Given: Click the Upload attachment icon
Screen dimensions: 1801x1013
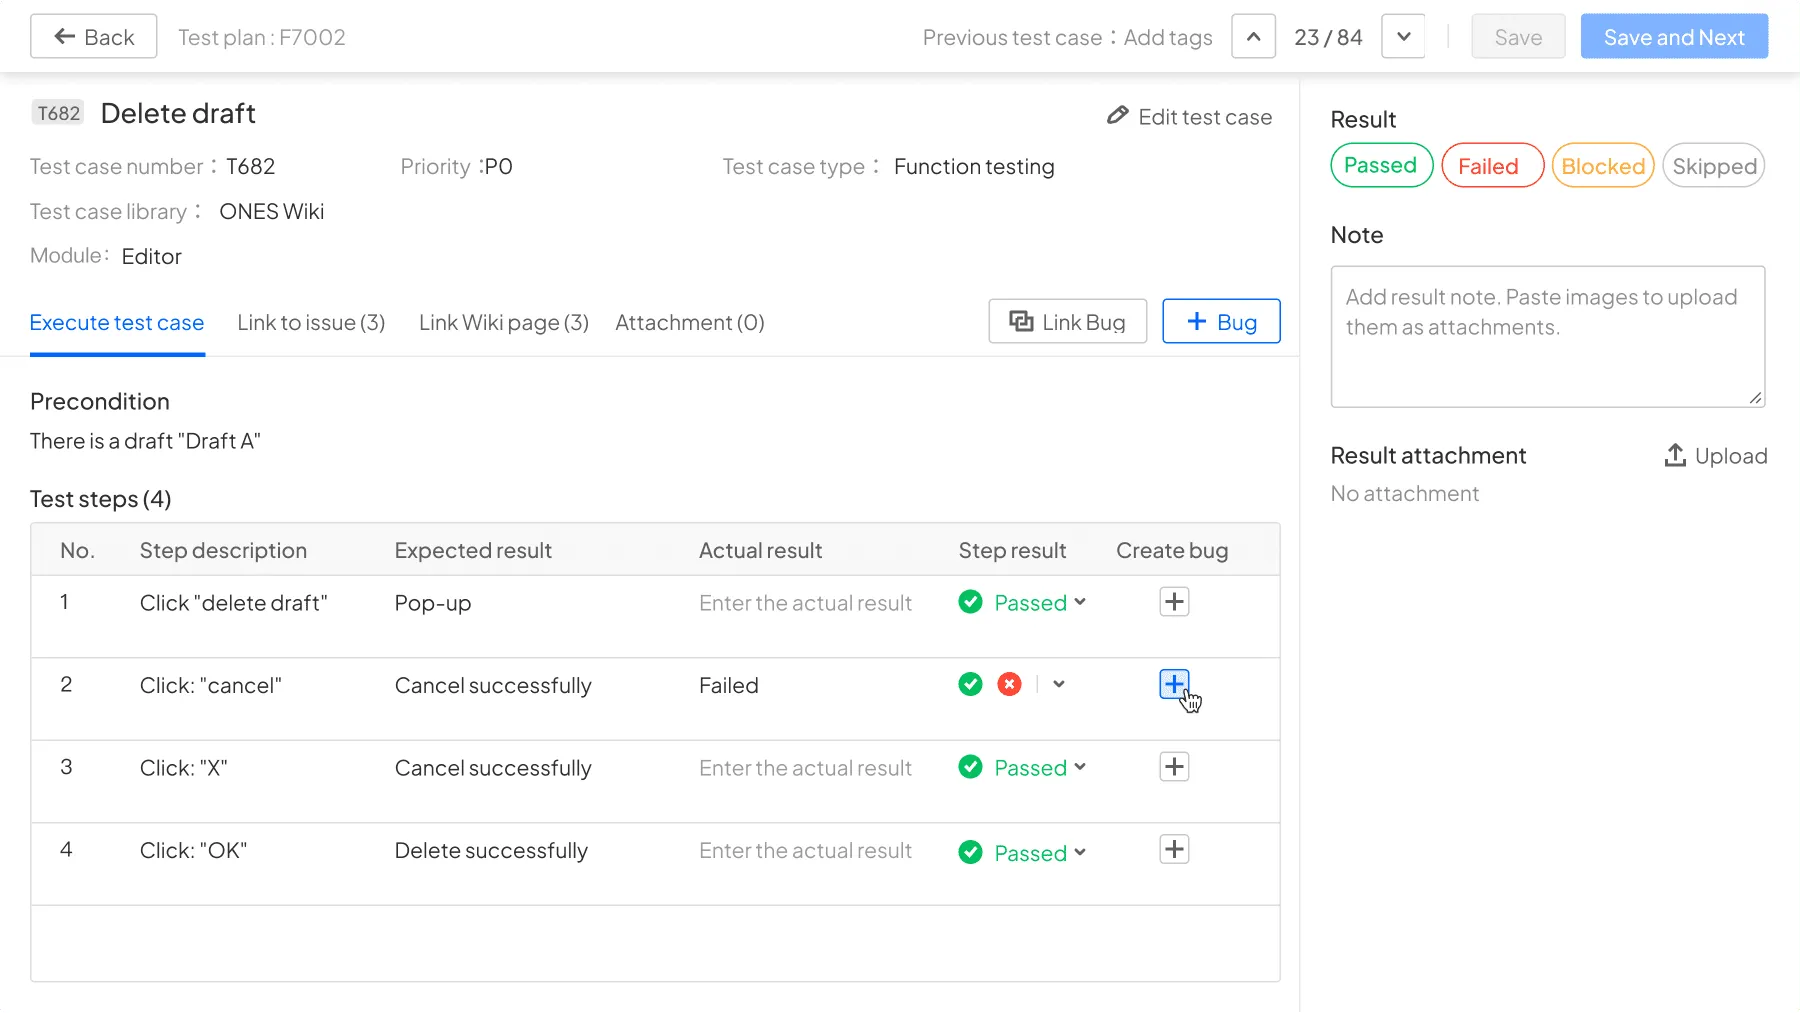Looking at the screenshot, I should pos(1675,456).
